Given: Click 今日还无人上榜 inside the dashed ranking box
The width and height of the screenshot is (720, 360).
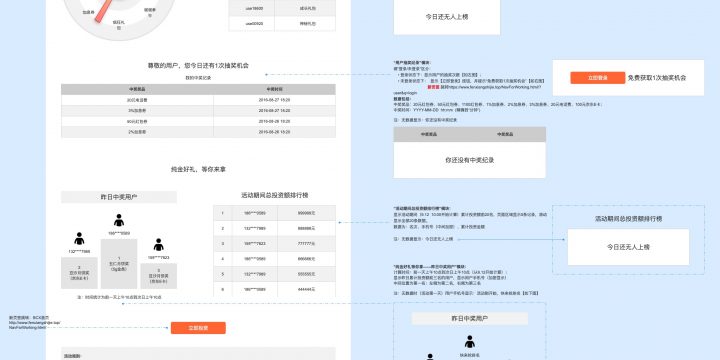Looking at the screenshot, I should coord(628,247).
